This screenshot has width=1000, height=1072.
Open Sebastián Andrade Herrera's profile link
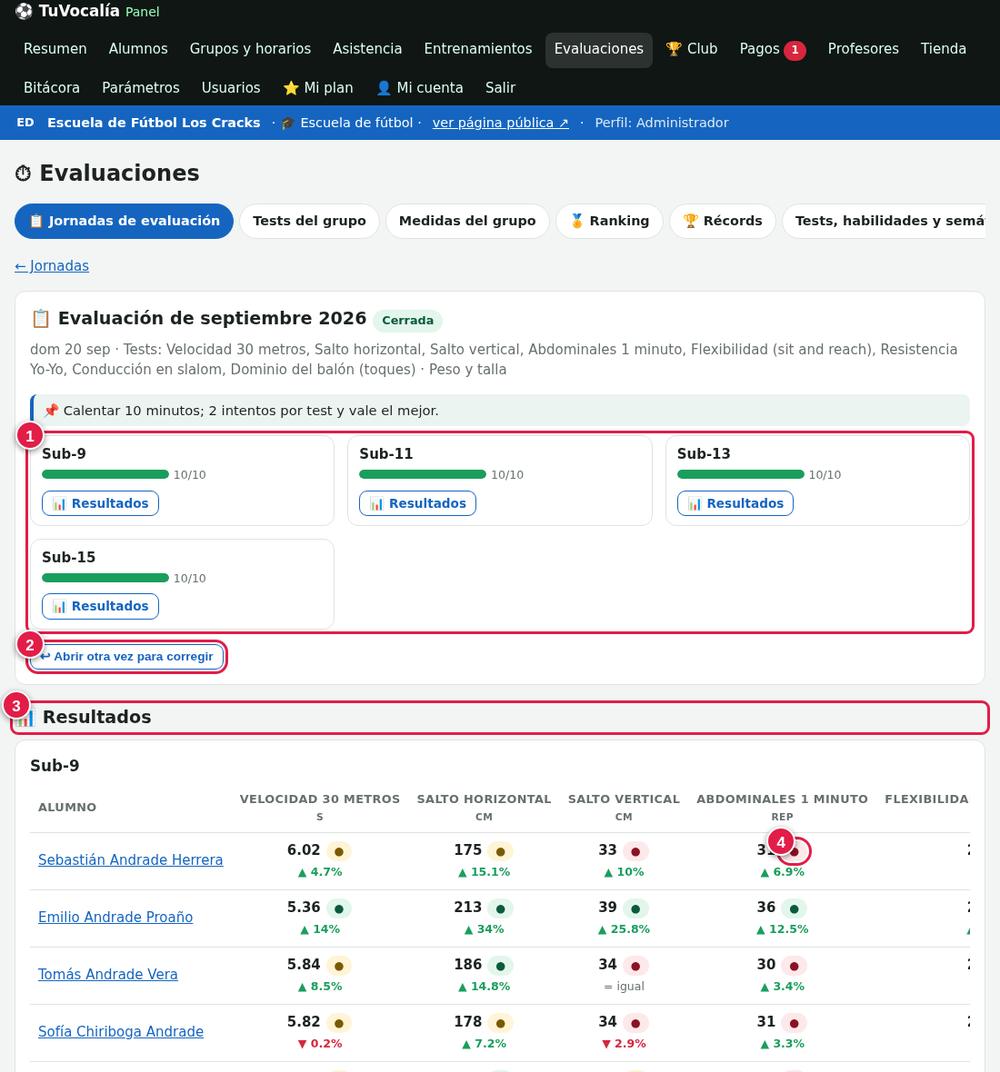click(x=131, y=860)
